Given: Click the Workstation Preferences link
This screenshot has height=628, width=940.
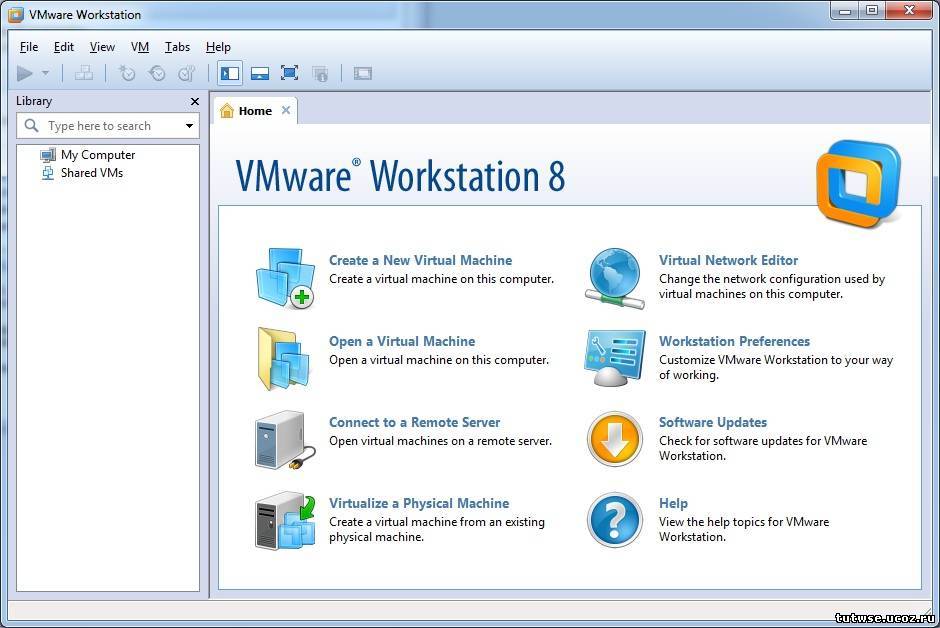Looking at the screenshot, I should [x=734, y=341].
